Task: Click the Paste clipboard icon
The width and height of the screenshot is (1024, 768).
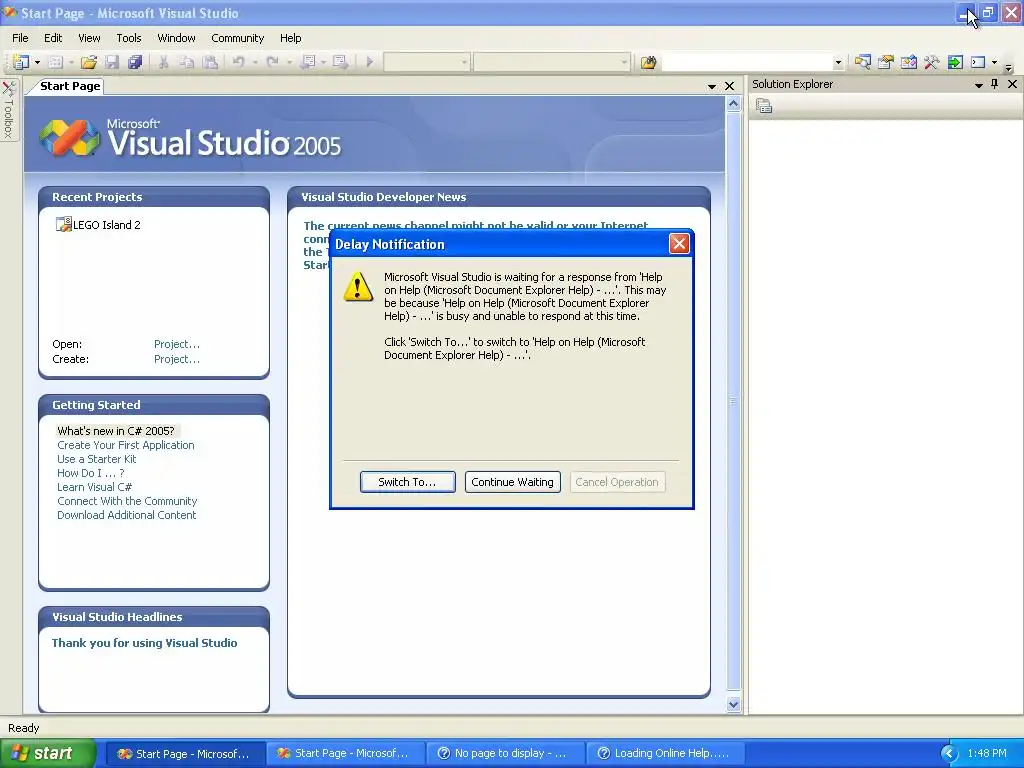Action: click(210, 62)
